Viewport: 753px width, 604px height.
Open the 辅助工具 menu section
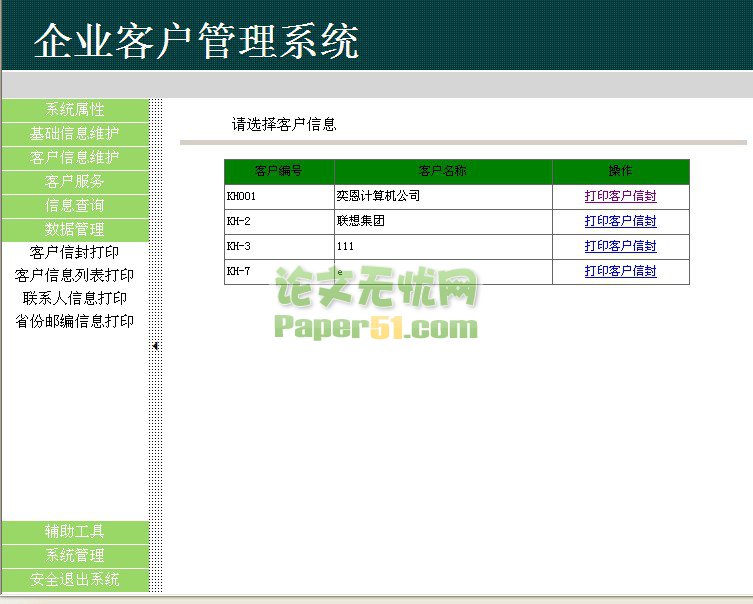tap(75, 531)
